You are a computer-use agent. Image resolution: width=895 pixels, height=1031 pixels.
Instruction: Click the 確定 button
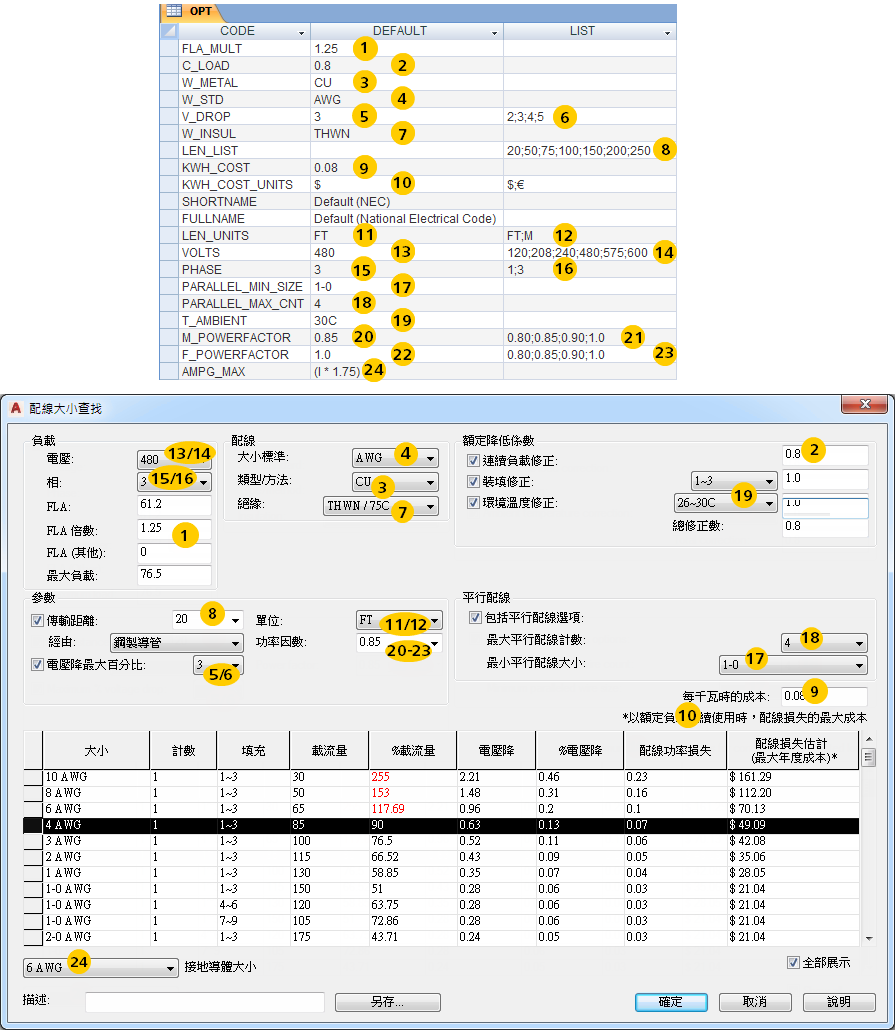tap(671, 1002)
